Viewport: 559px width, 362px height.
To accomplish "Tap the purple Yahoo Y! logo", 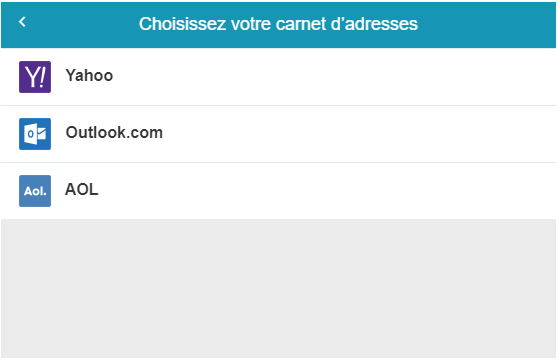I will click(x=35, y=77).
